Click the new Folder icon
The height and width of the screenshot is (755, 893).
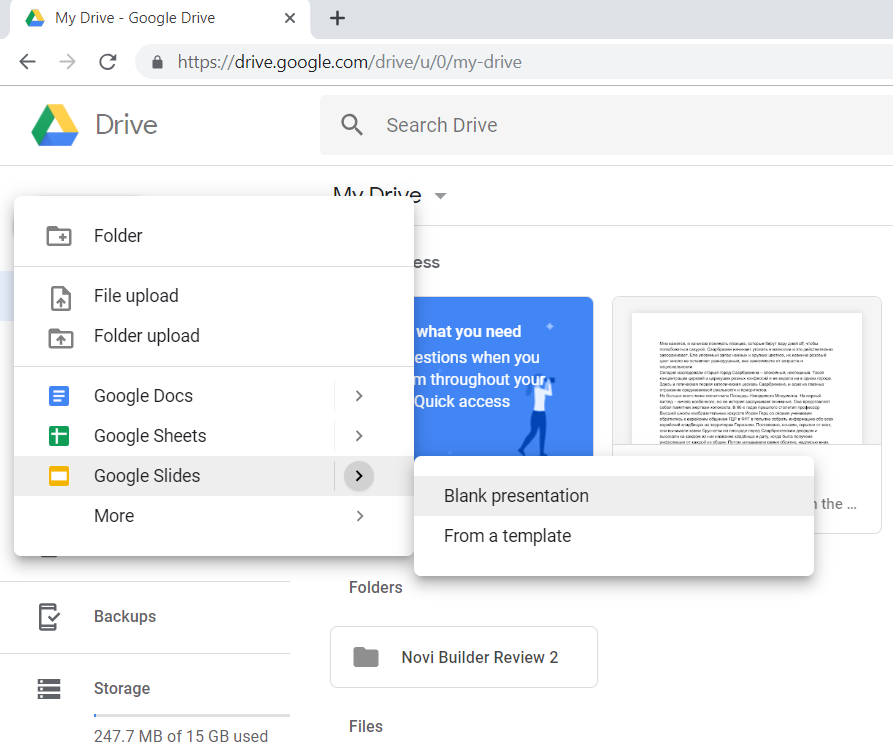coord(60,236)
